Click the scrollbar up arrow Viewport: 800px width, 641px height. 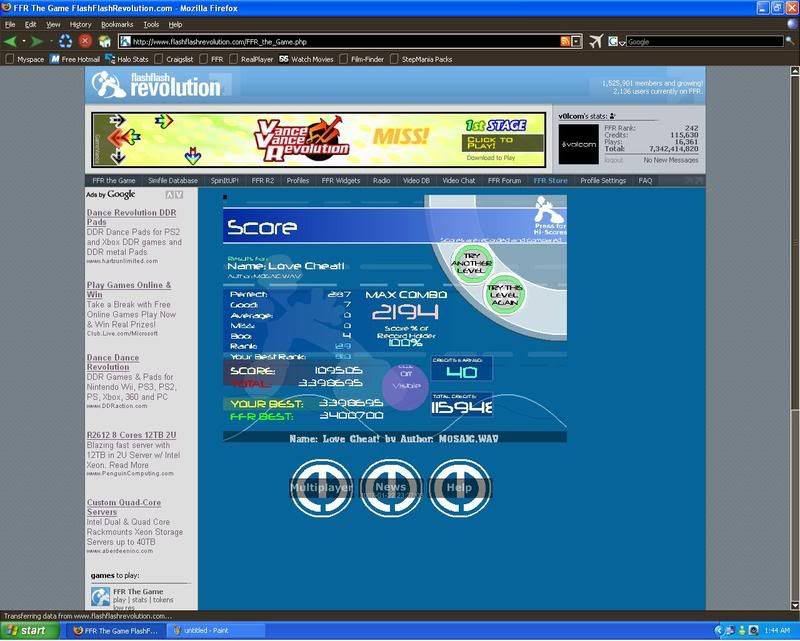click(795, 71)
